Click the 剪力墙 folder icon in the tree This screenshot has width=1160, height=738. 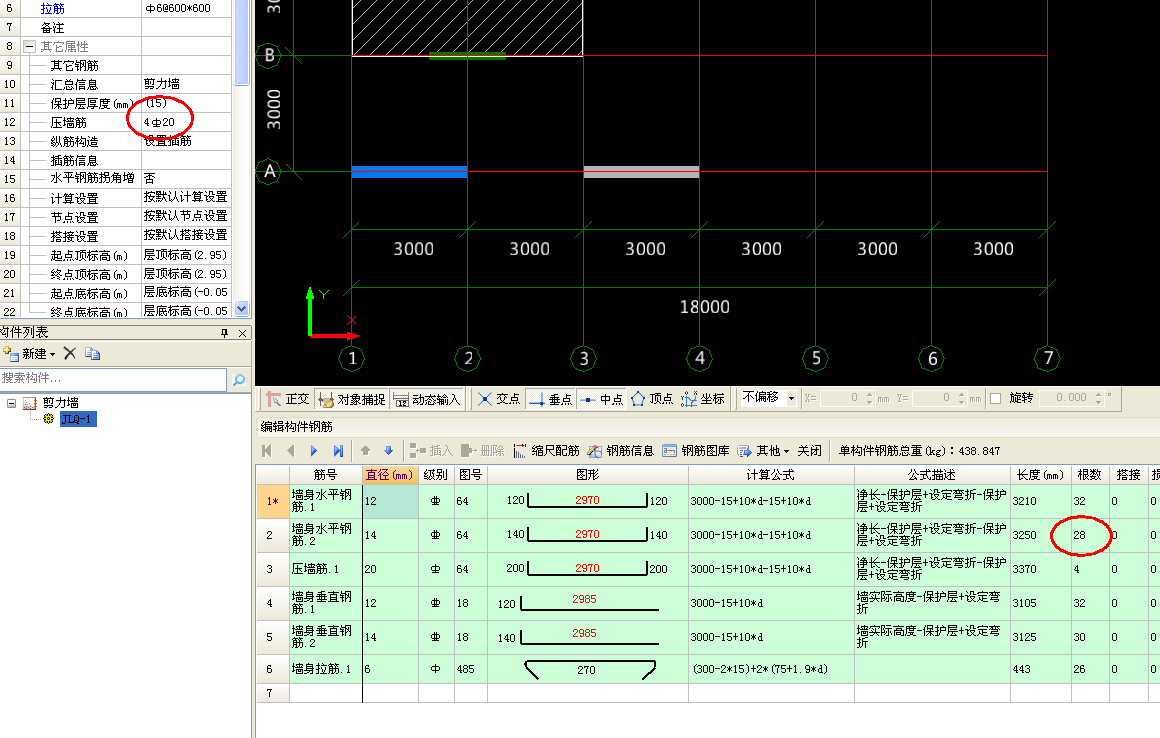point(30,403)
